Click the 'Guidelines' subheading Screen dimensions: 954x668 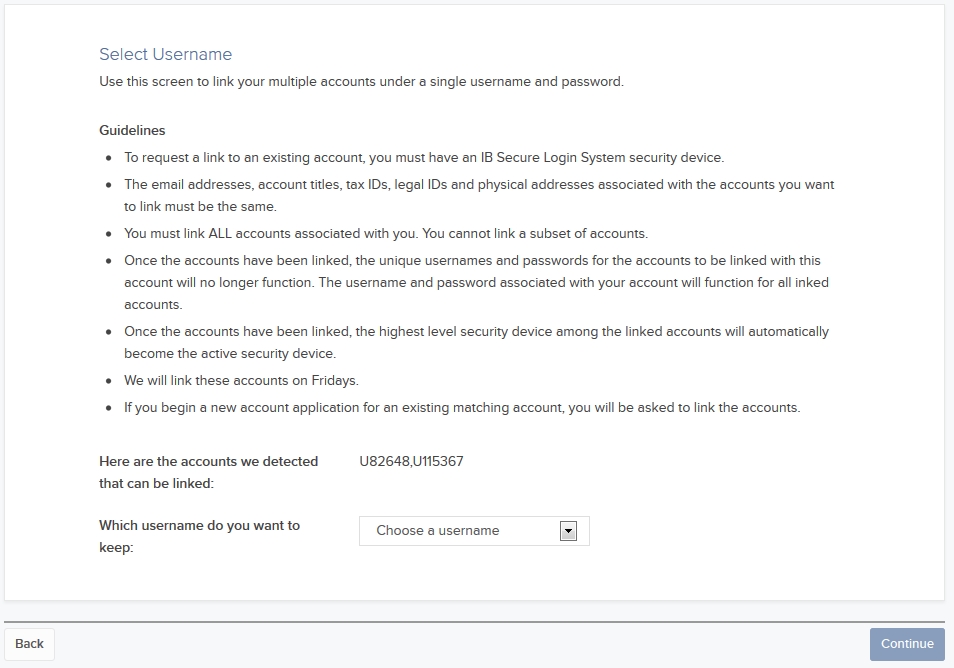click(x=132, y=131)
